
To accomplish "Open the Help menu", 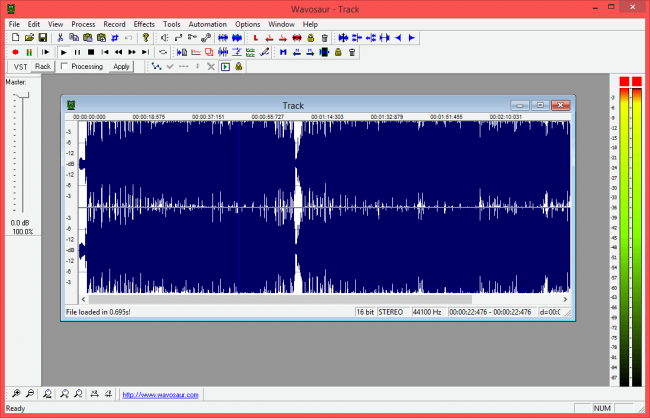I will [x=310, y=24].
